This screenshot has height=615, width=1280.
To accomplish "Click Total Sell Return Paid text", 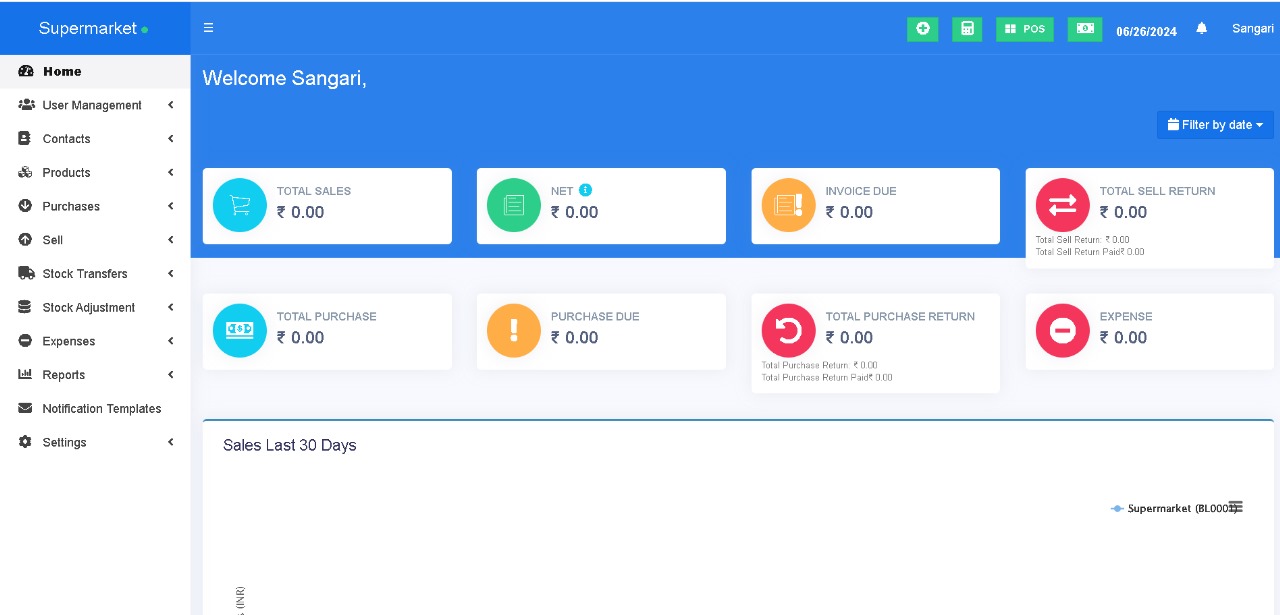I will (1090, 252).
